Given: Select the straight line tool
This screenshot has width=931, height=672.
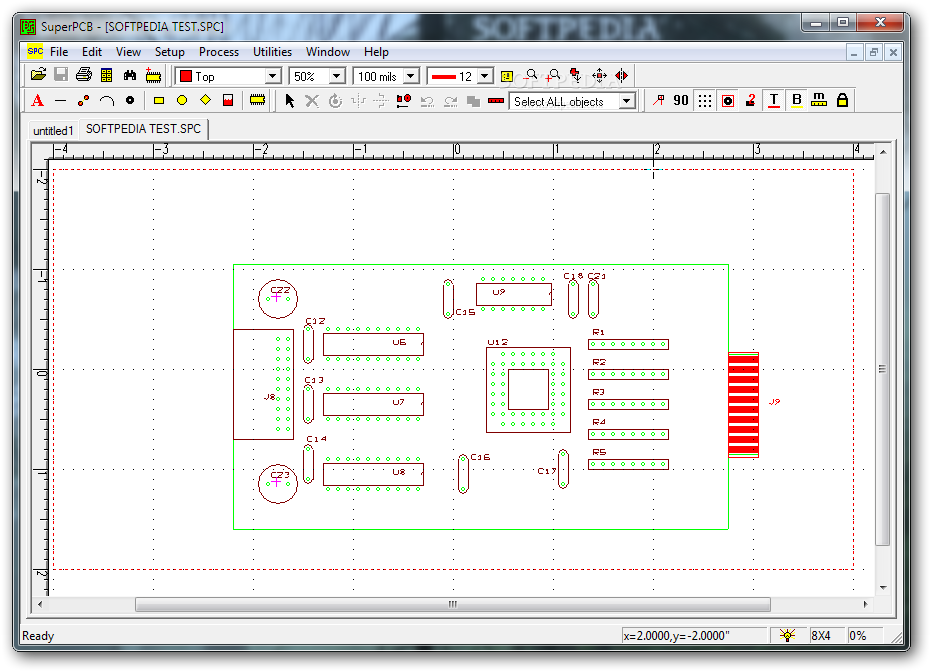Looking at the screenshot, I should (x=60, y=101).
